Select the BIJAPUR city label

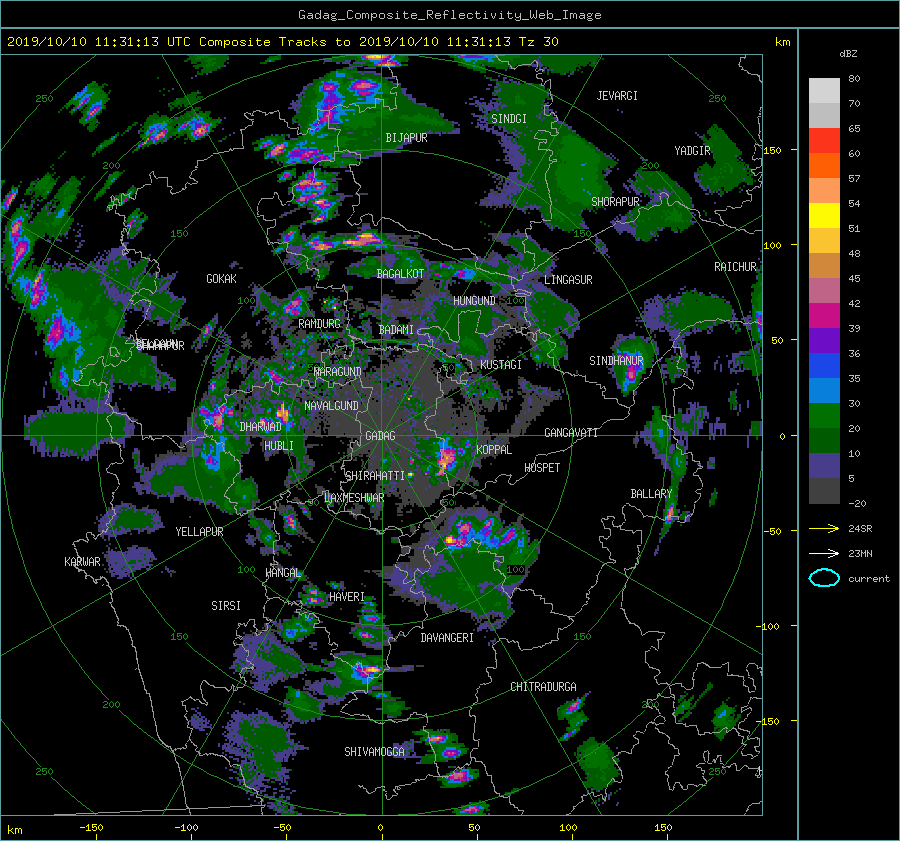[406, 138]
